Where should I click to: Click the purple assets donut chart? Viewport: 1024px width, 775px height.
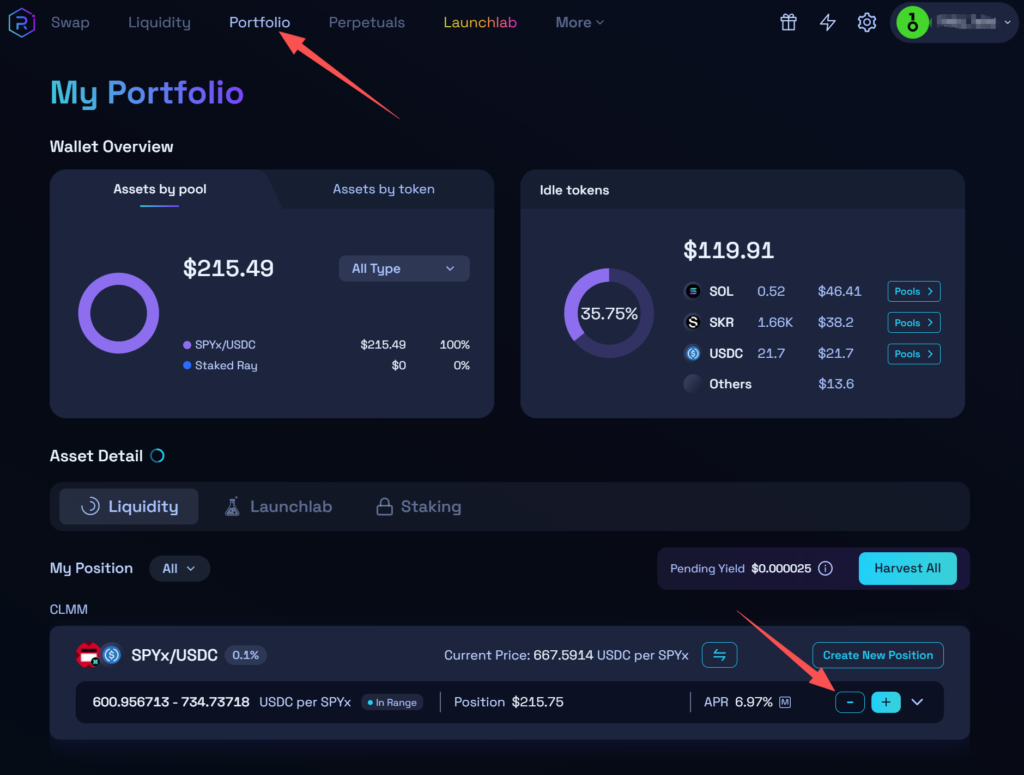[x=118, y=313]
